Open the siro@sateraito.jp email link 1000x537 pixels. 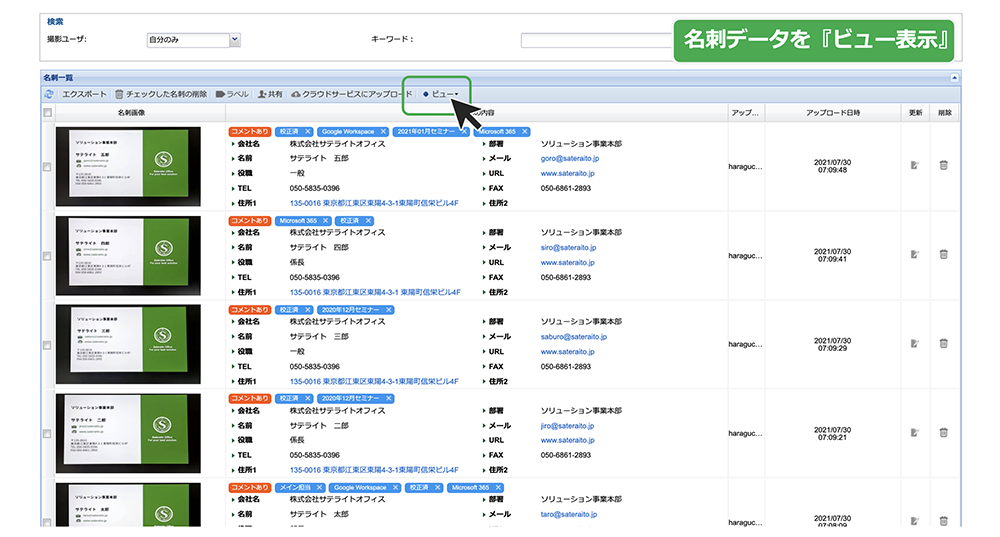568,247
